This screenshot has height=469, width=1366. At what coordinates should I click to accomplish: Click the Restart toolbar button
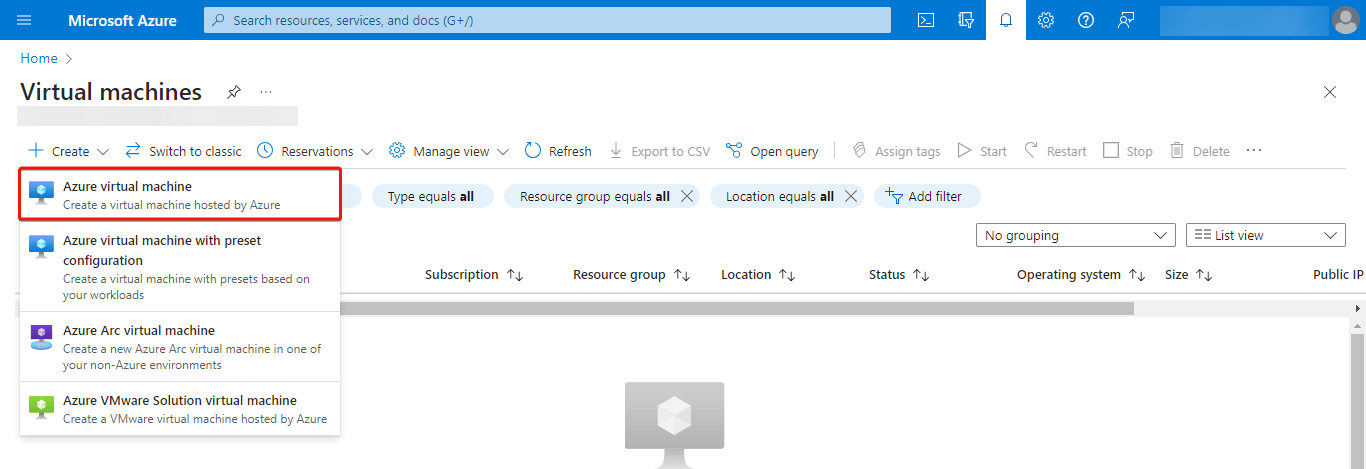pyautogui.click(x=1055, y=151)
